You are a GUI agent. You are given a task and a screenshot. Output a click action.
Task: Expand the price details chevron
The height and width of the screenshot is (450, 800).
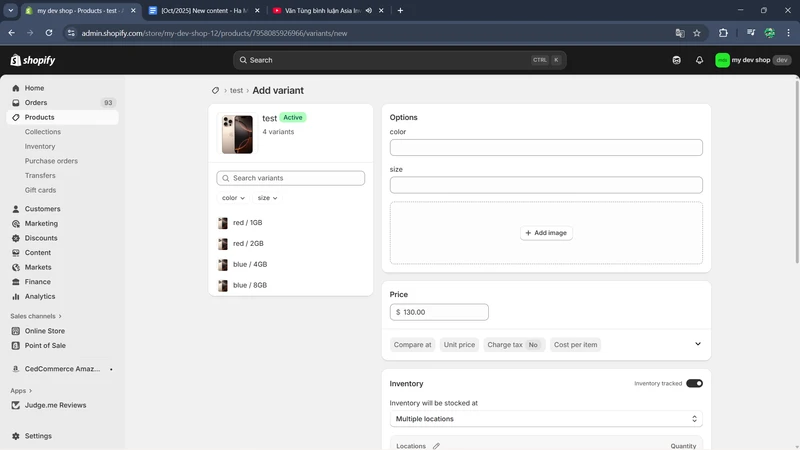(697, 344)
